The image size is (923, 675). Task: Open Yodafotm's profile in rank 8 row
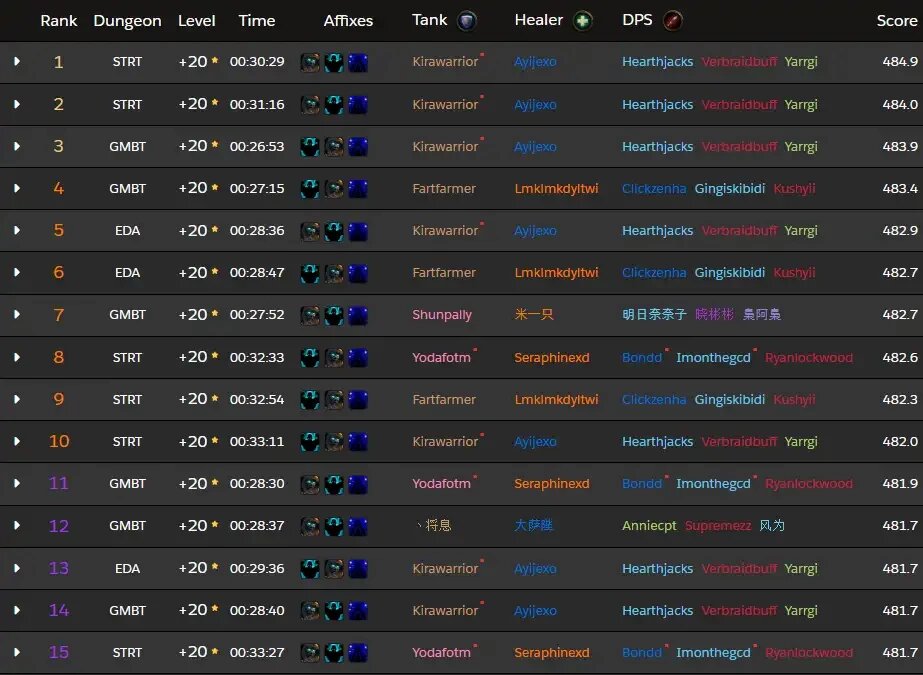441,357
